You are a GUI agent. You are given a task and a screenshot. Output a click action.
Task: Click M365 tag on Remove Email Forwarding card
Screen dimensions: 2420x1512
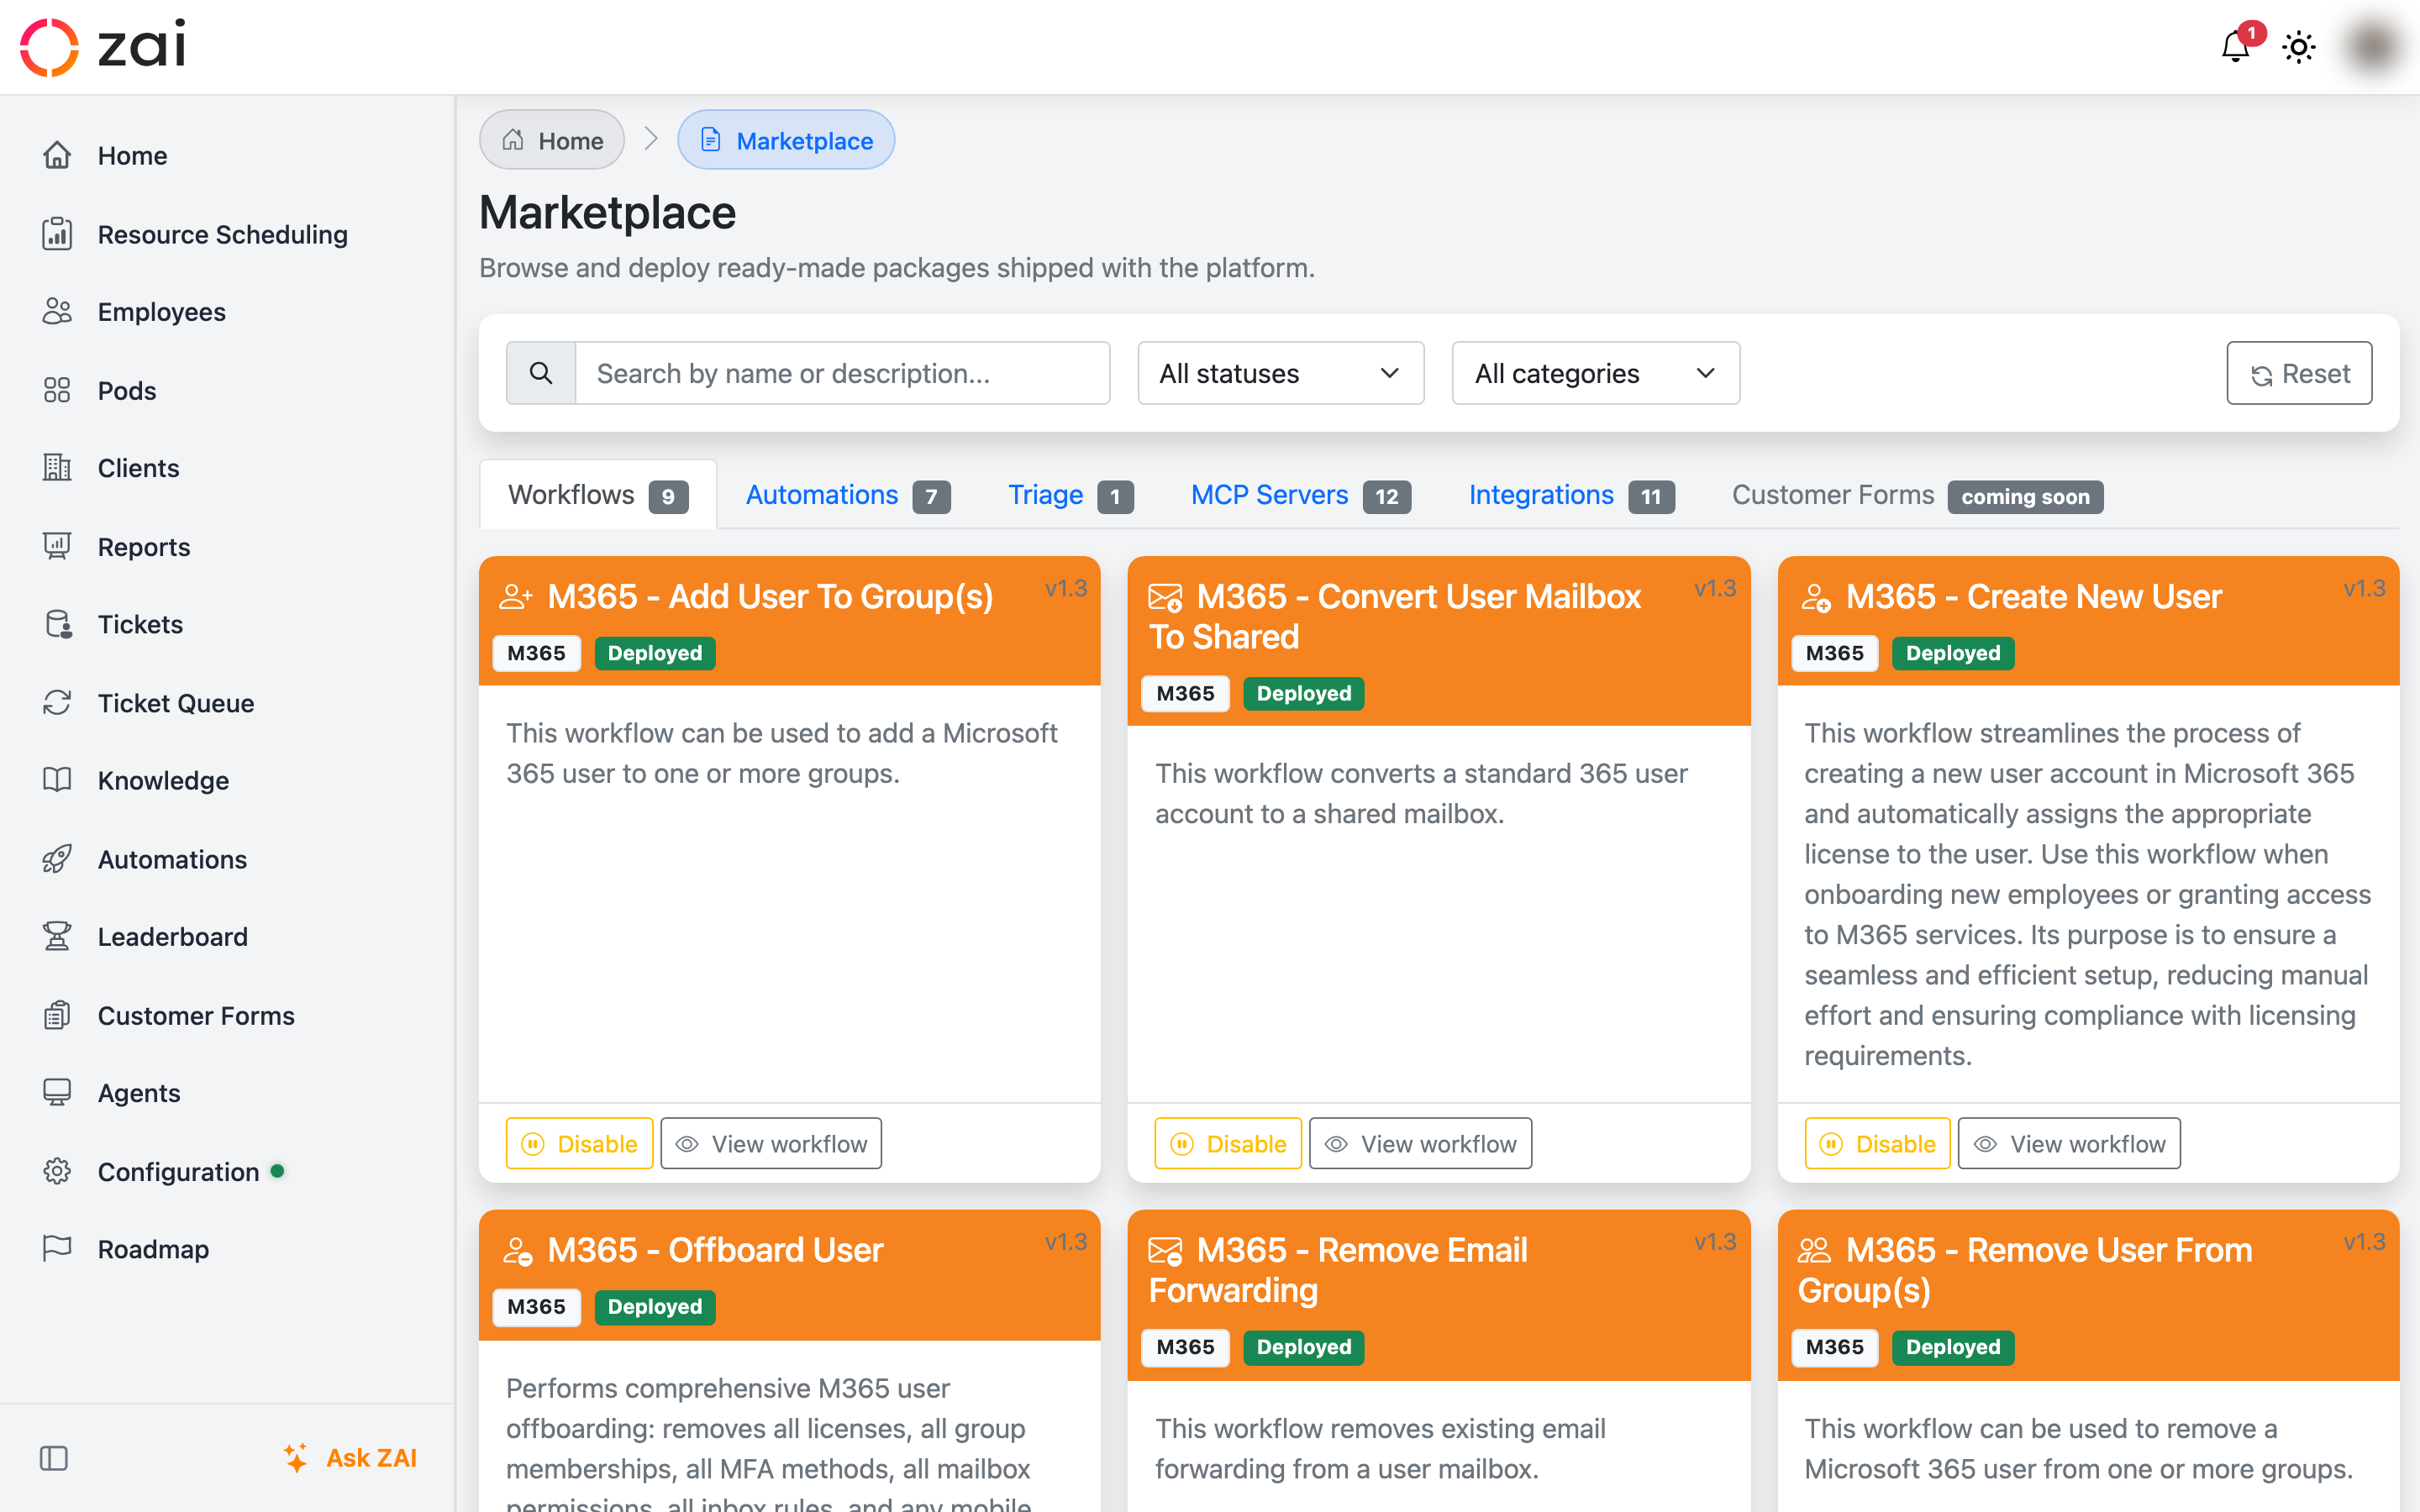(1185, 1347)
